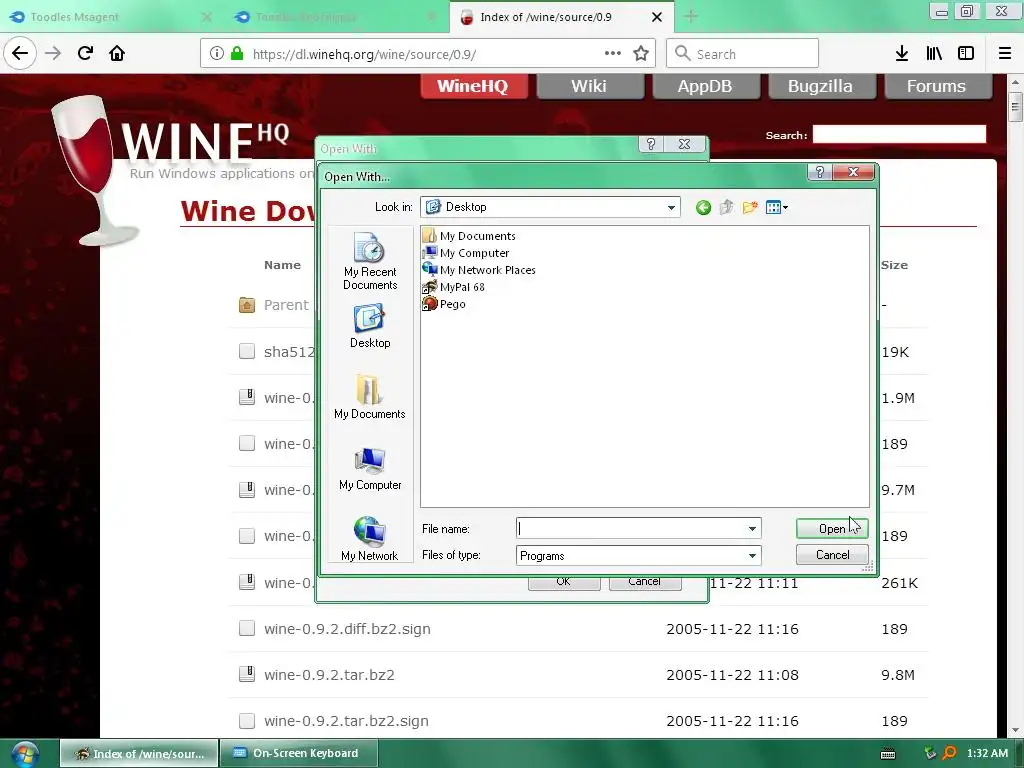Sort listing by the Size column
The height and width of the screenshot is (768, 1024).
point(894,265)
